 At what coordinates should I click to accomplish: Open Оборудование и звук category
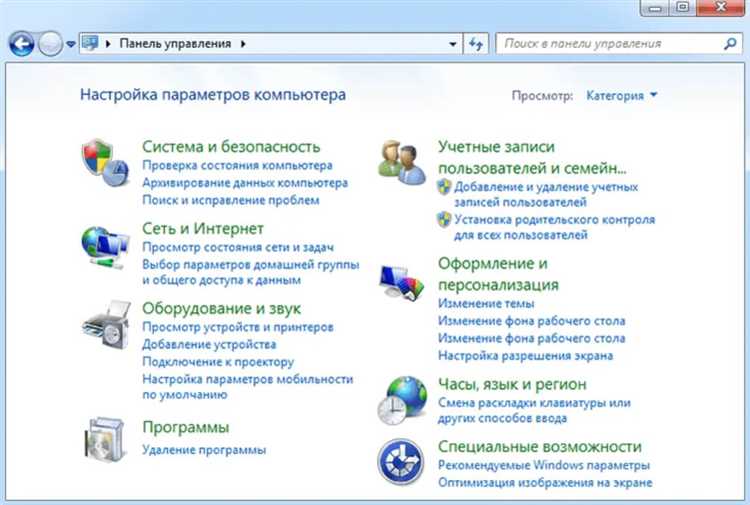[221, 308]
